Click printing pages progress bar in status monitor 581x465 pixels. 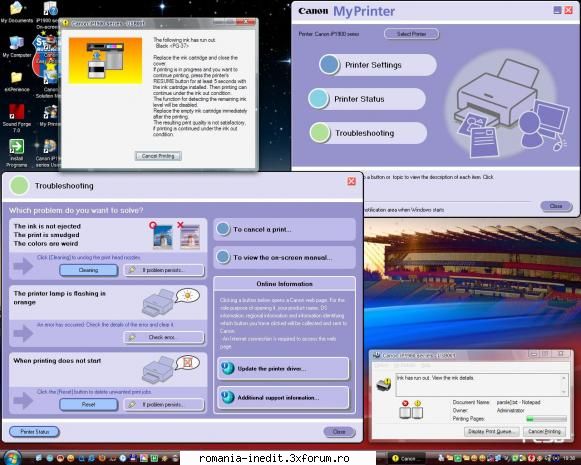(547, 419)
